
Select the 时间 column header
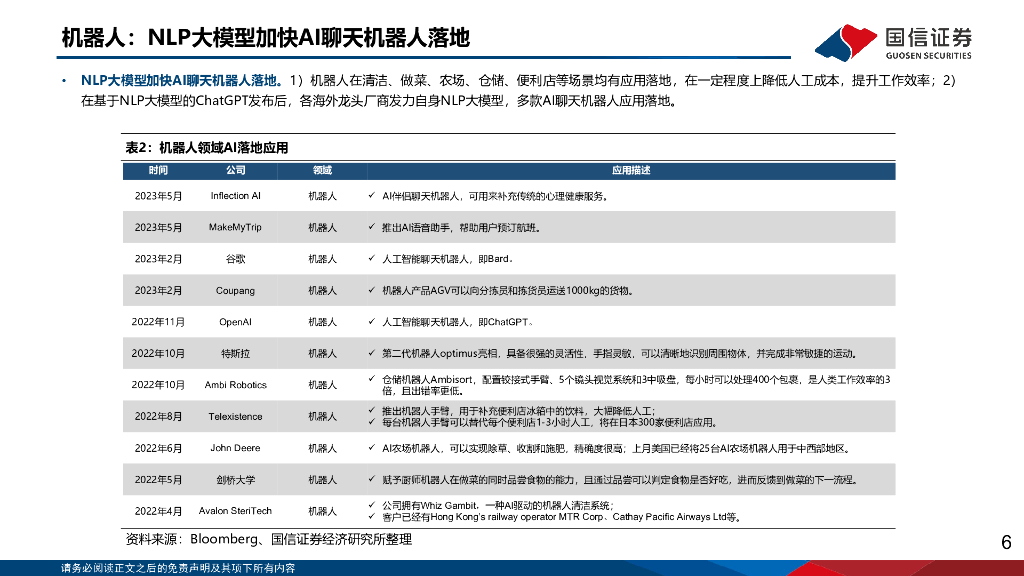click(157, 171)
